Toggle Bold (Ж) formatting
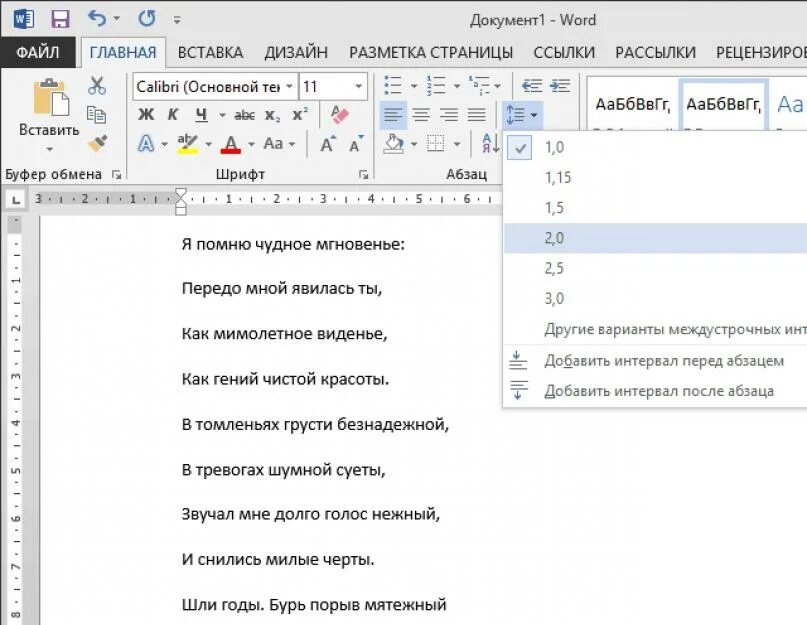Image resolution: width=807 pixels, height=625 pixels. coord(146,114)
